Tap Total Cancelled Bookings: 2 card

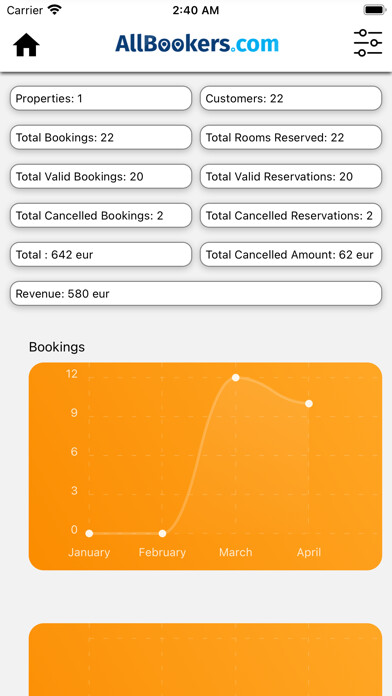tap(101, 215)
